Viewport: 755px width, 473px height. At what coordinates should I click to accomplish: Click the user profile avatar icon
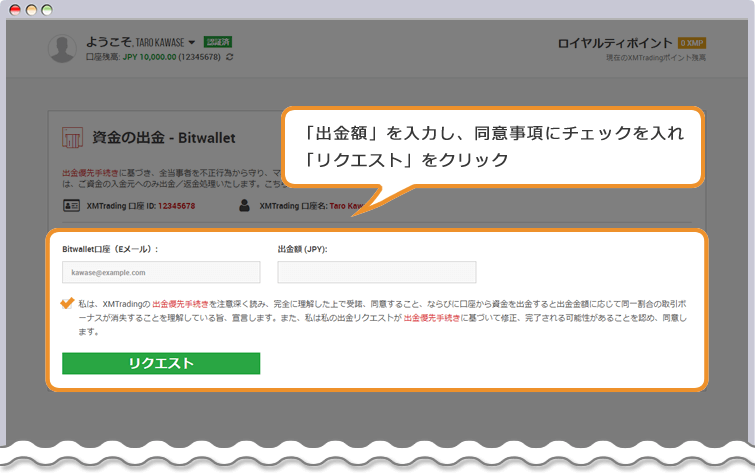pyautogui.click(x=63, y=48)
